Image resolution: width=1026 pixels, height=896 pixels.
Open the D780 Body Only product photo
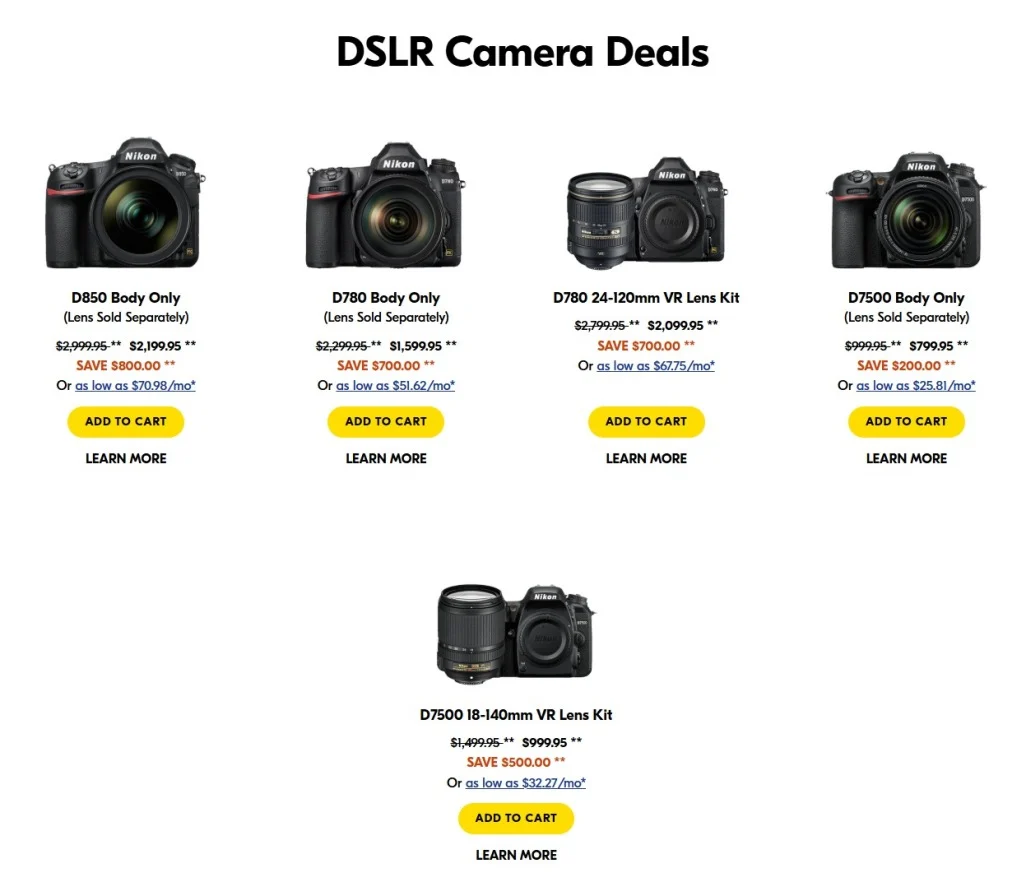click(385, 206)
